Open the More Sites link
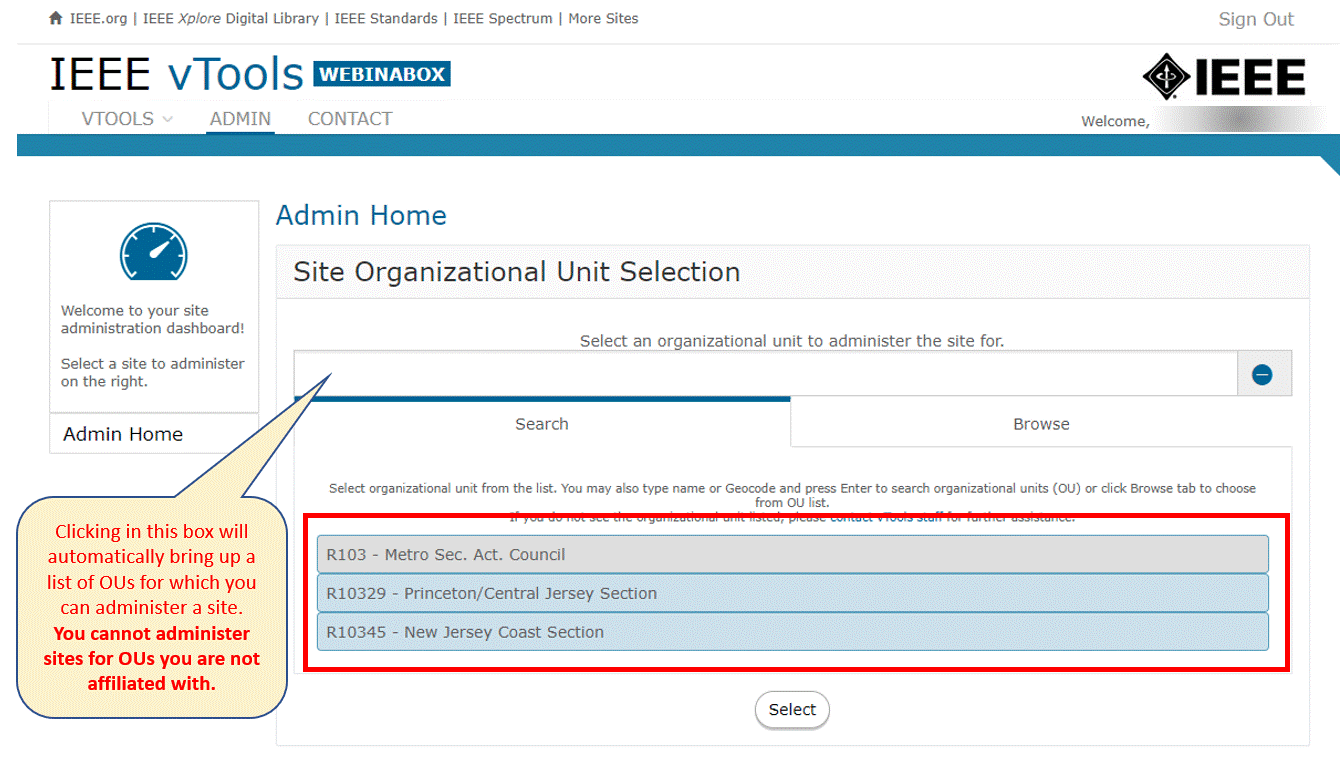Viewport: 1340px width, 776px height. click(603, 19)
